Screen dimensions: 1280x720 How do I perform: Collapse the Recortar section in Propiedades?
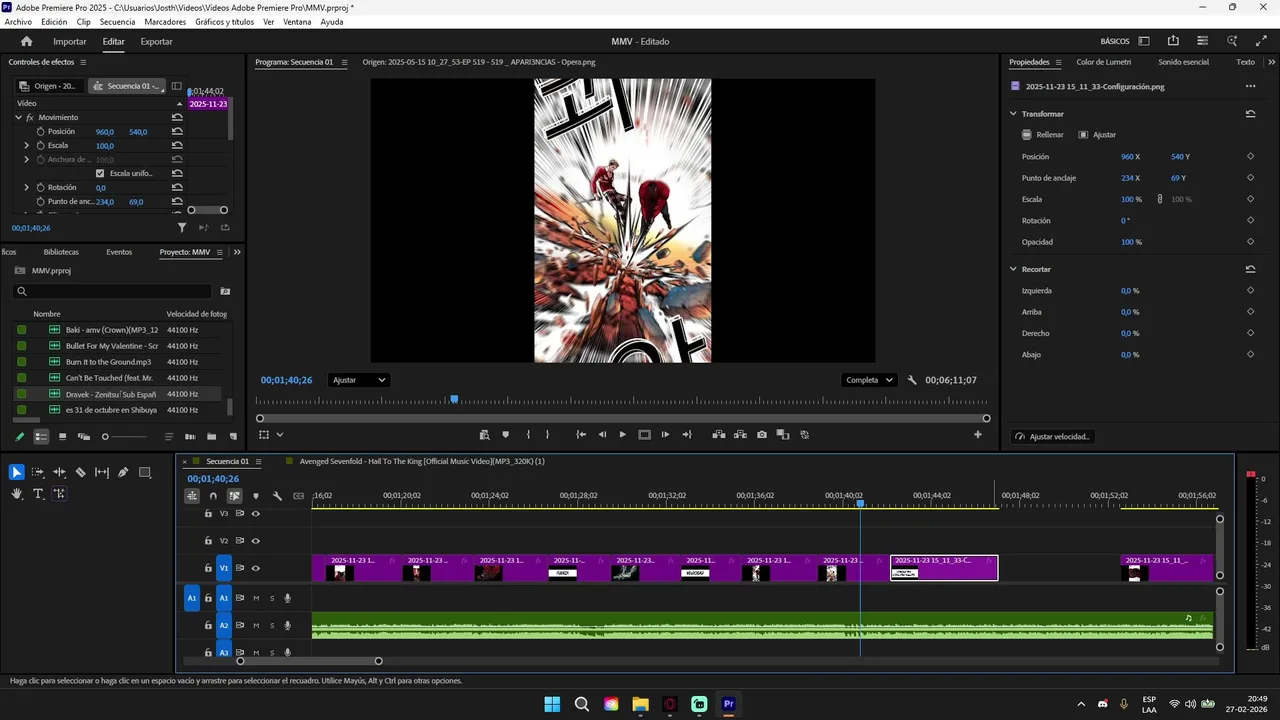click(x=1013, y=269)
